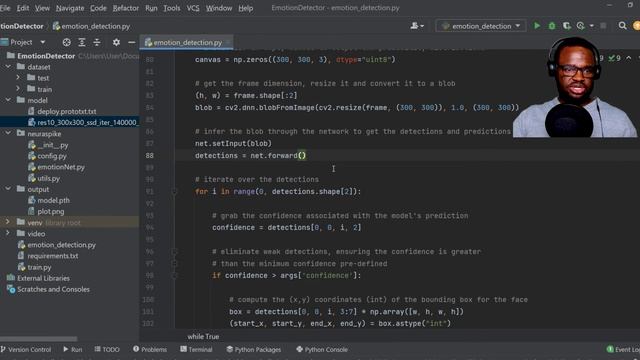Open the Refactor menu

pyautogui.click(x=126, y=8)
